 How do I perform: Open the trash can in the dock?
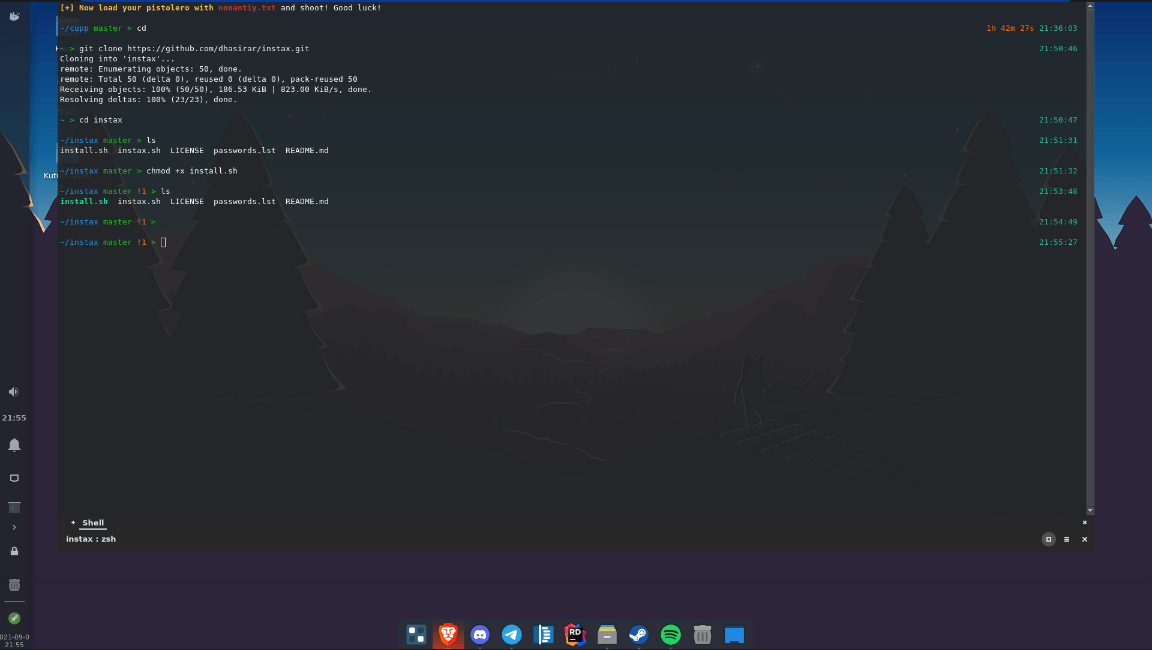click(702, 635)
